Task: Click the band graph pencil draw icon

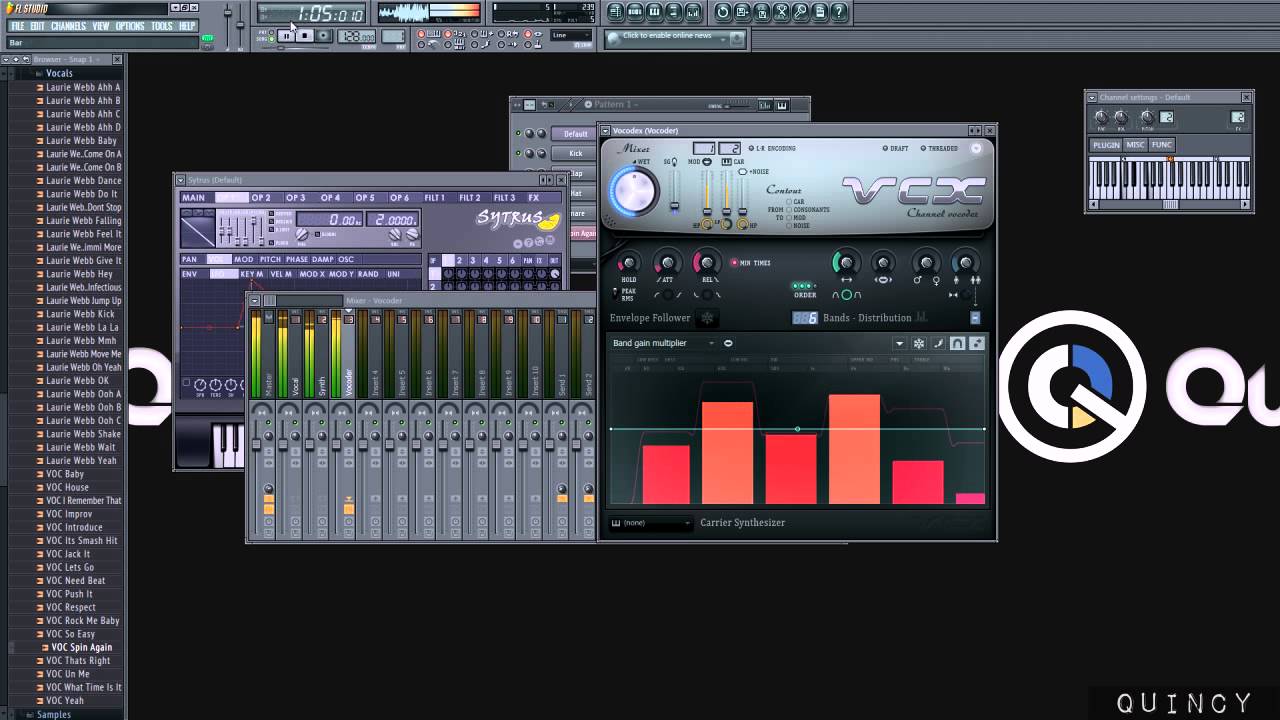Action: [x=938, y=343]
